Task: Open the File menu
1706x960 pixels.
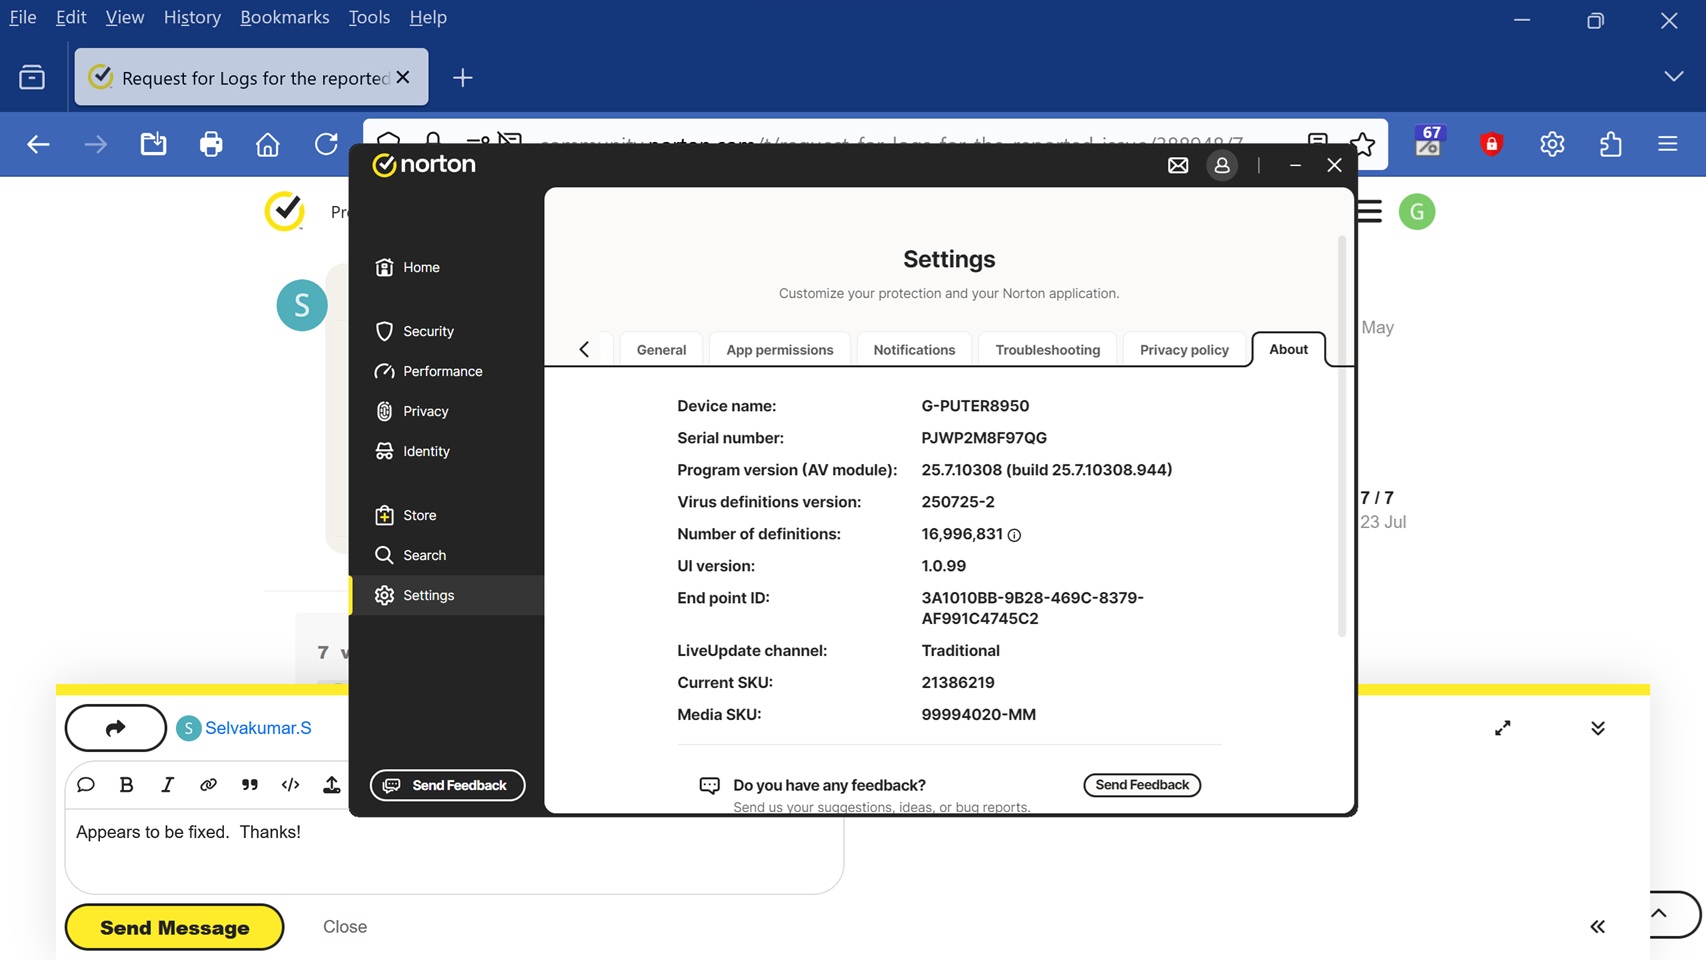Action: click(x=22, y=17)
